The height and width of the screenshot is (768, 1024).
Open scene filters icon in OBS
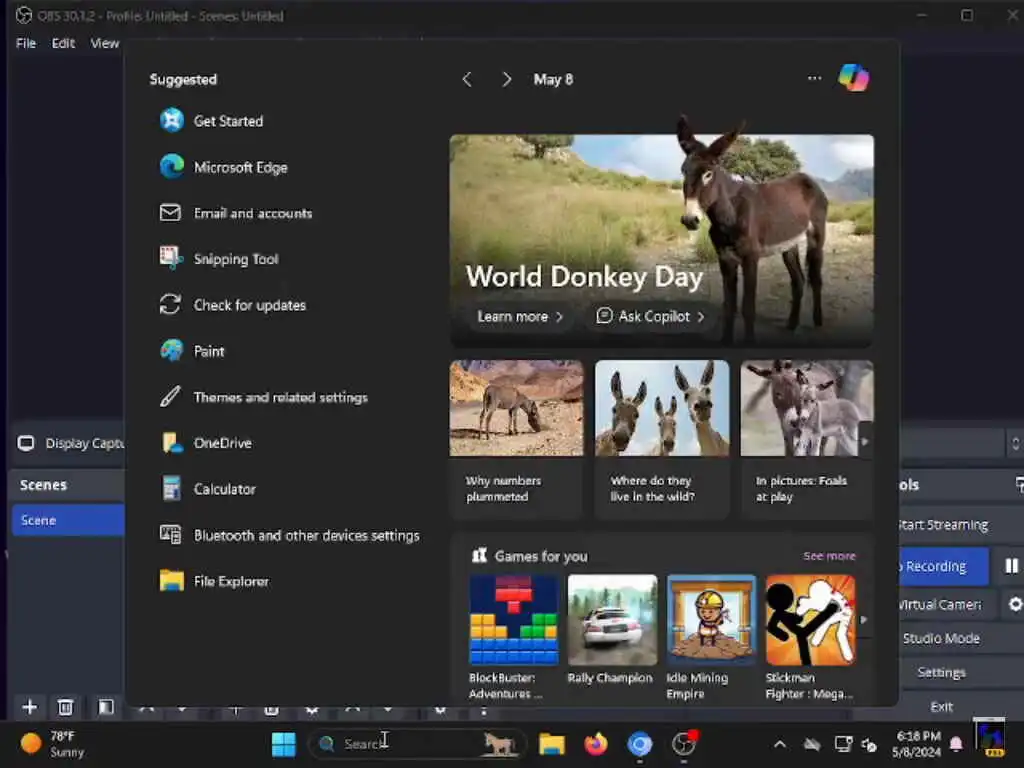(x=106, y=707)
